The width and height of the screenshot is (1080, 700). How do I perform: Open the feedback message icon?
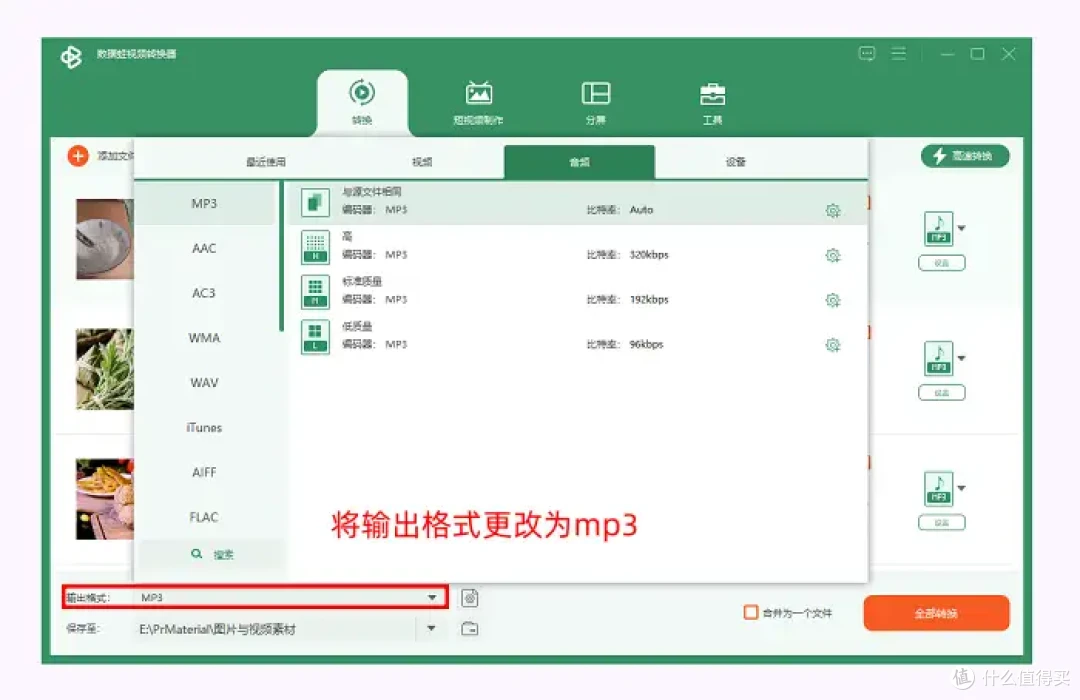pyautogui.click(x=866, y=54)
